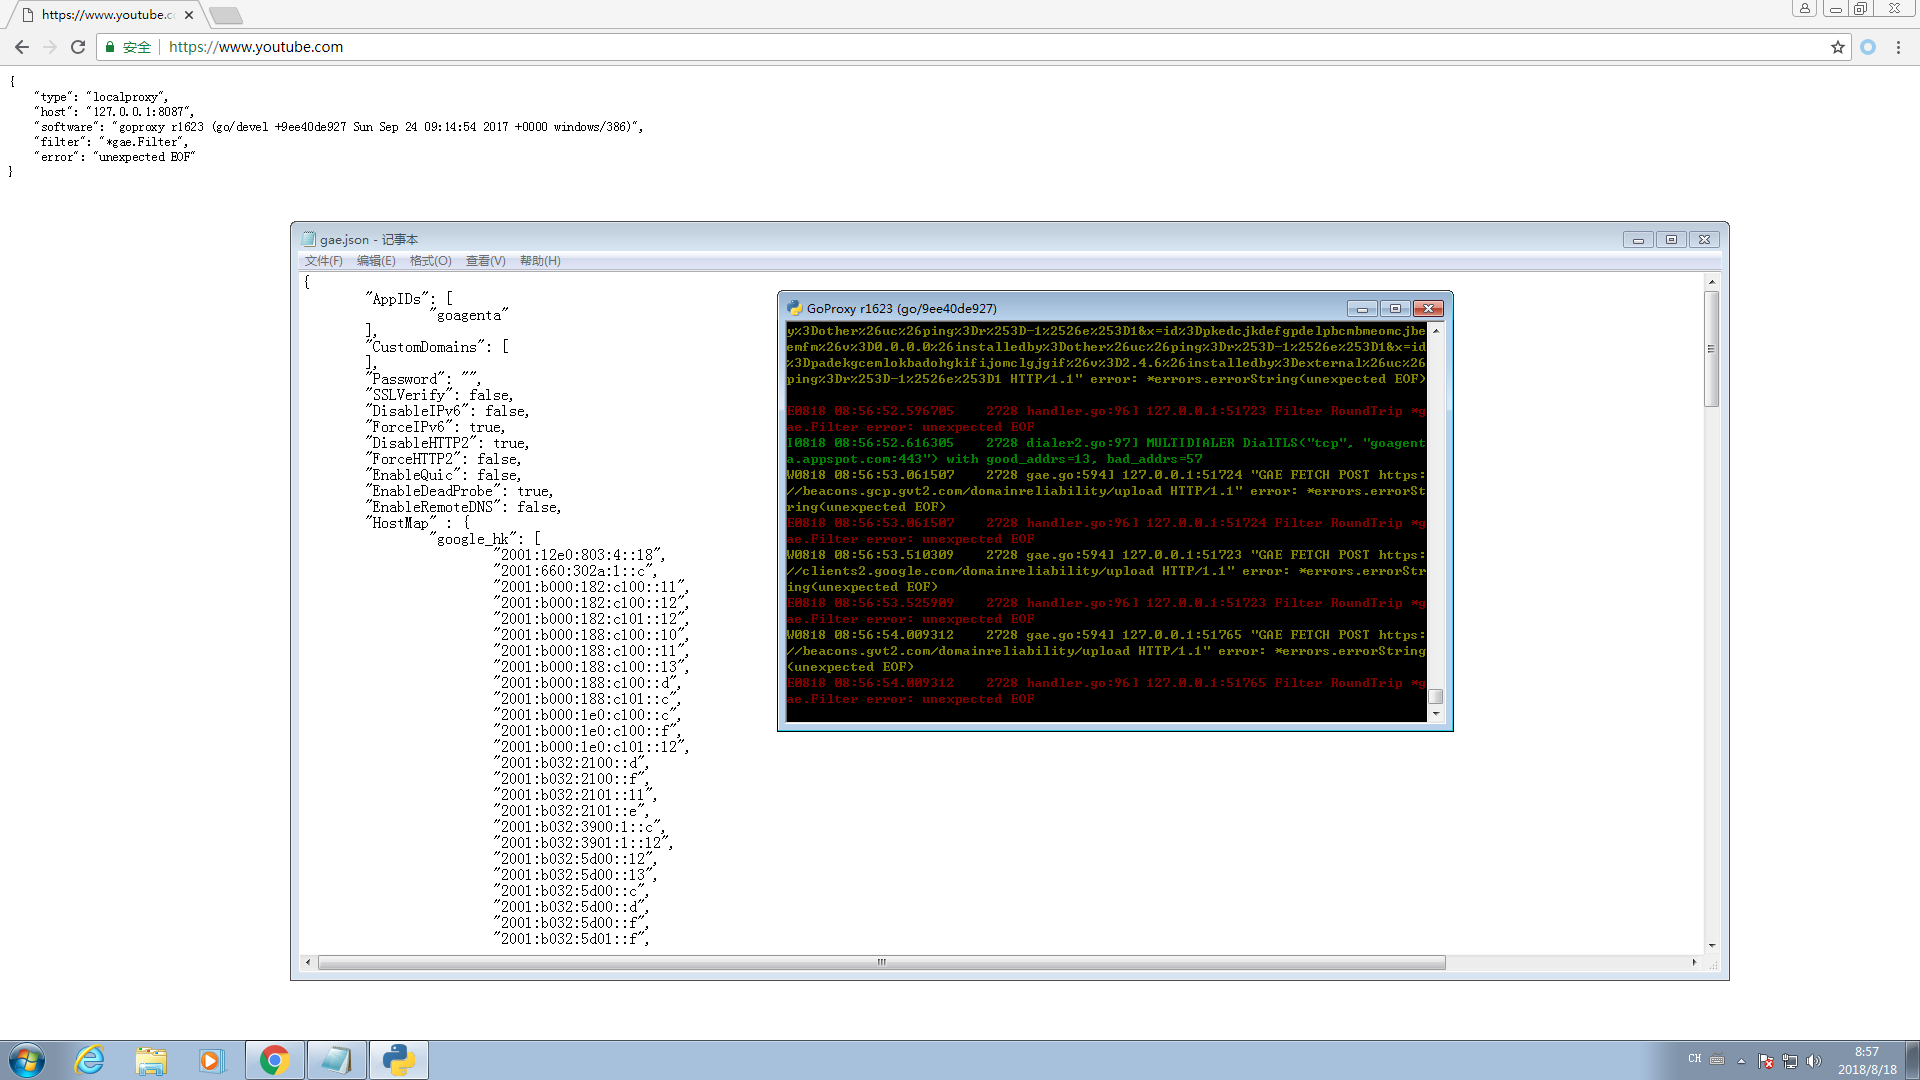Launch Internet Explorer from the taskbar

pos(90,1059)
